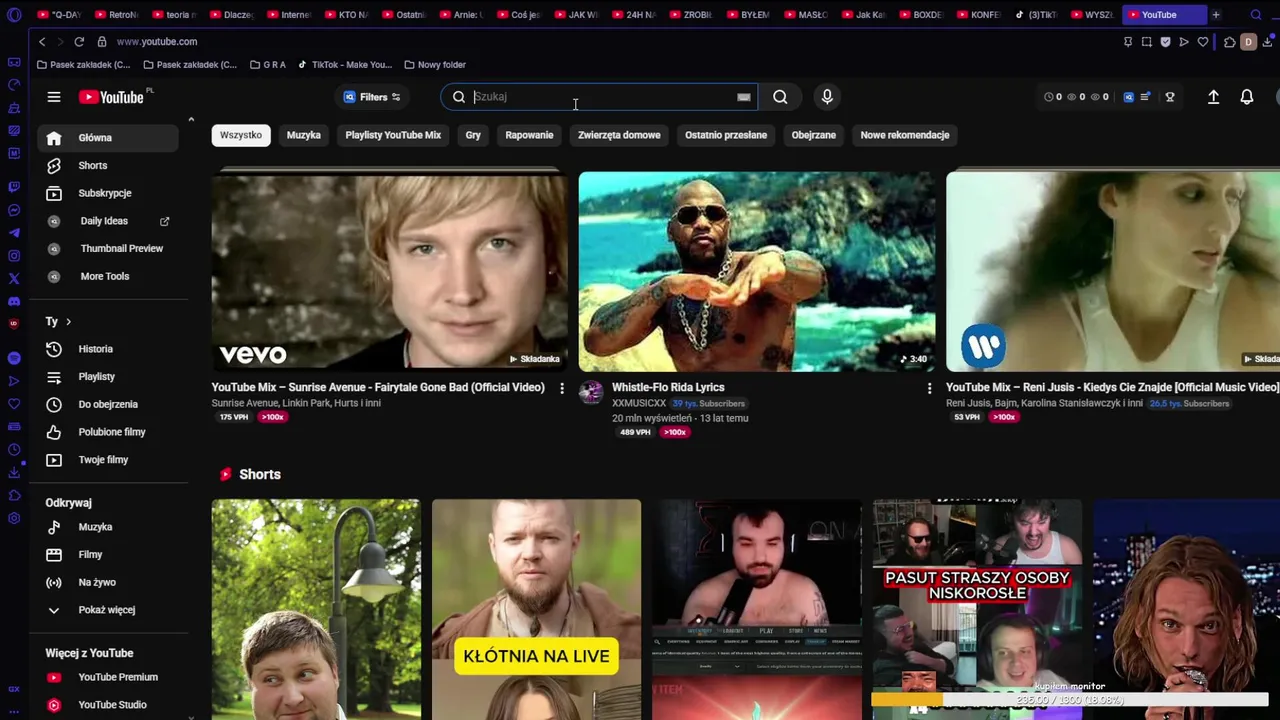
Task: Switch to the BOXDE browser tab
Action: click(922, 15)
